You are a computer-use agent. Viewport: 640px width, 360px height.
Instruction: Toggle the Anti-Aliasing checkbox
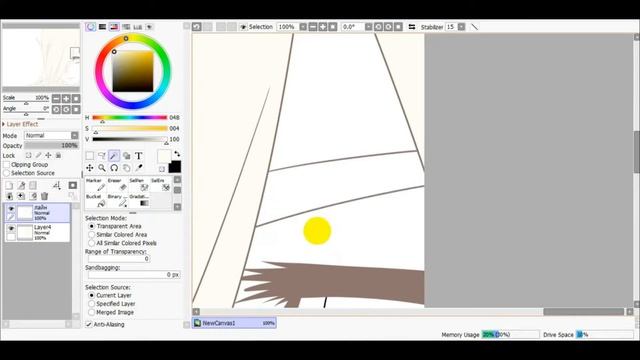click(x=89, y=324)
